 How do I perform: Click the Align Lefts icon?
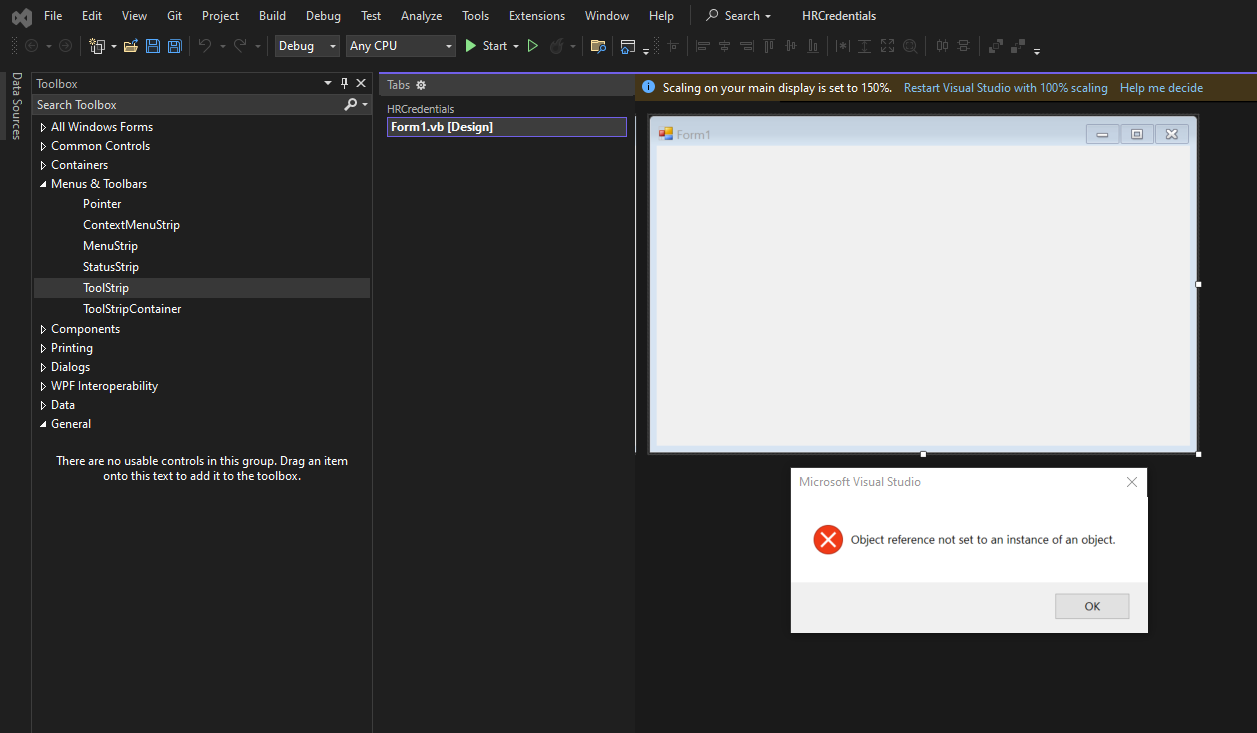click(x=703, y=46)
